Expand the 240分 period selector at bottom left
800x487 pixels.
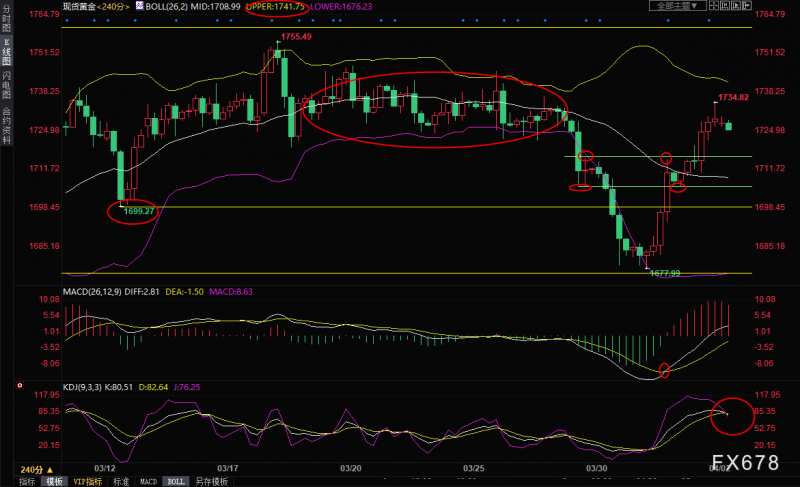pos(36,470)
